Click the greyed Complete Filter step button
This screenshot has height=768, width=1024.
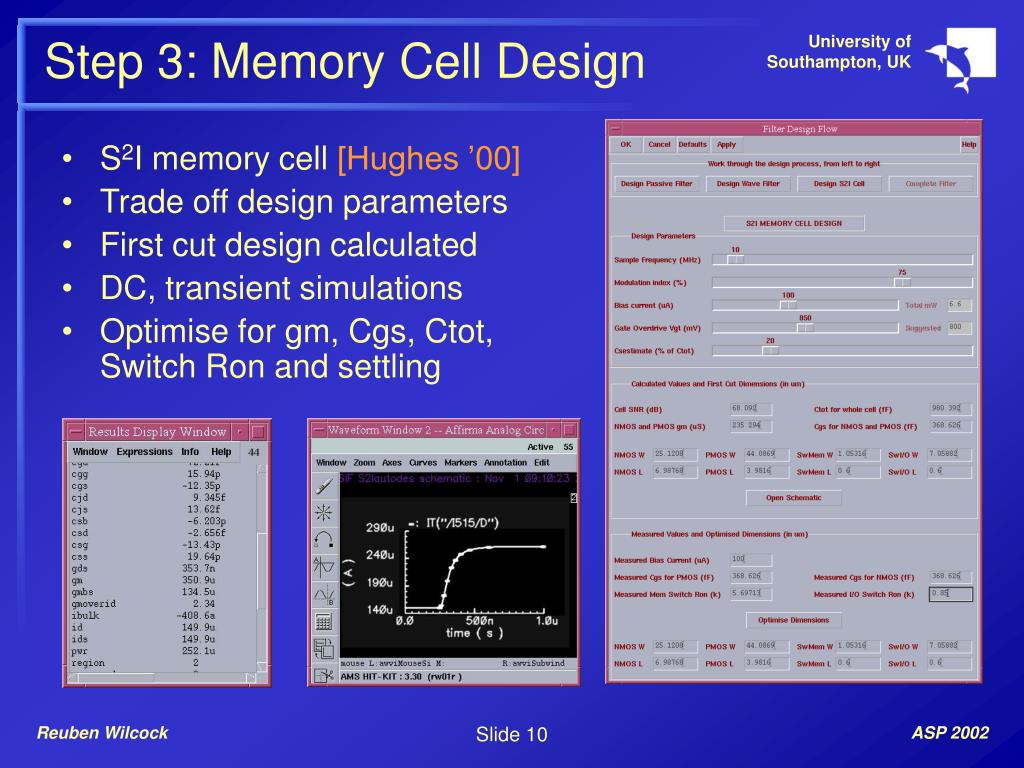[x=931, y=184]
